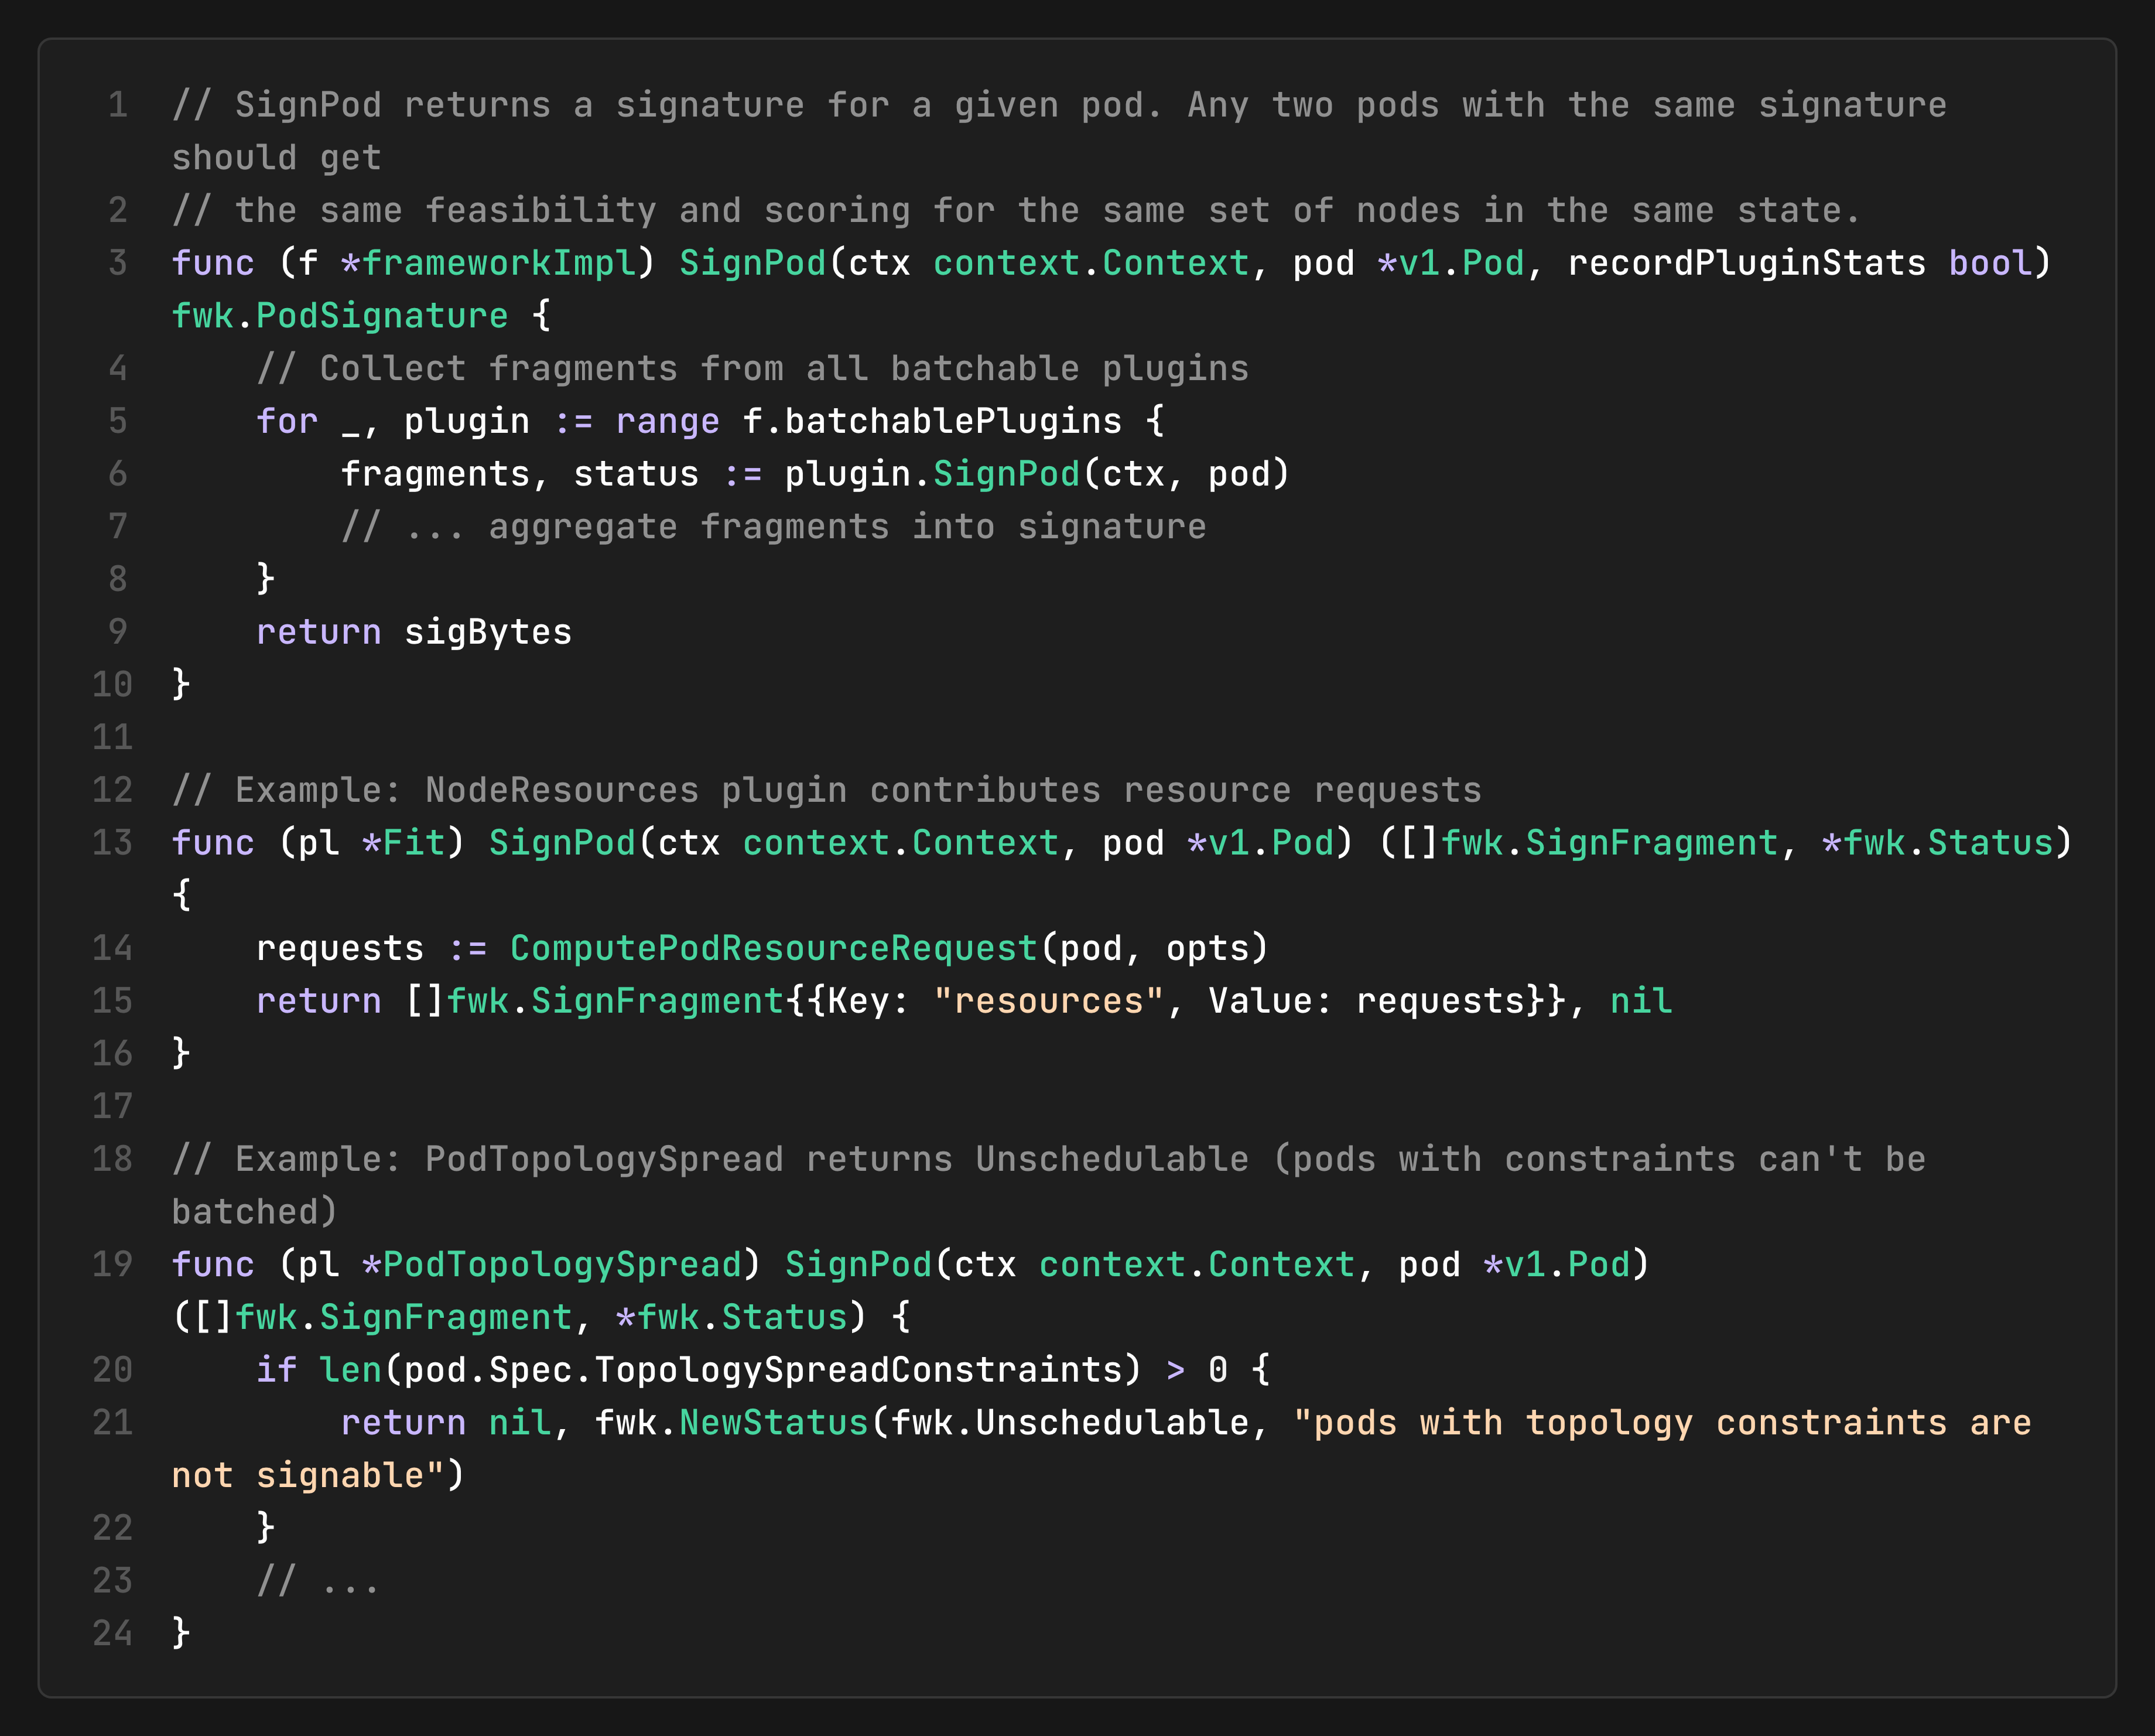The height and width of the screenshot is (1736, 2155).
Task: Click line number 11 in gutter
Action: [112, 738]
